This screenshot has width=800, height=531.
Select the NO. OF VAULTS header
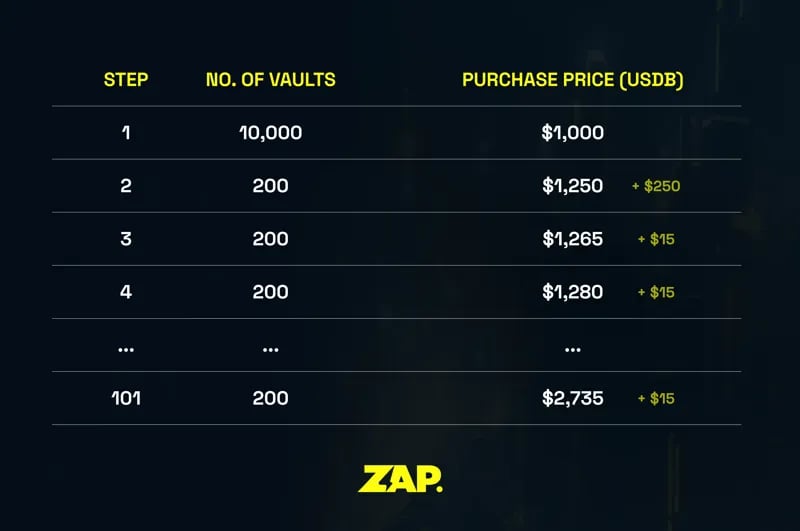(270, 80)
